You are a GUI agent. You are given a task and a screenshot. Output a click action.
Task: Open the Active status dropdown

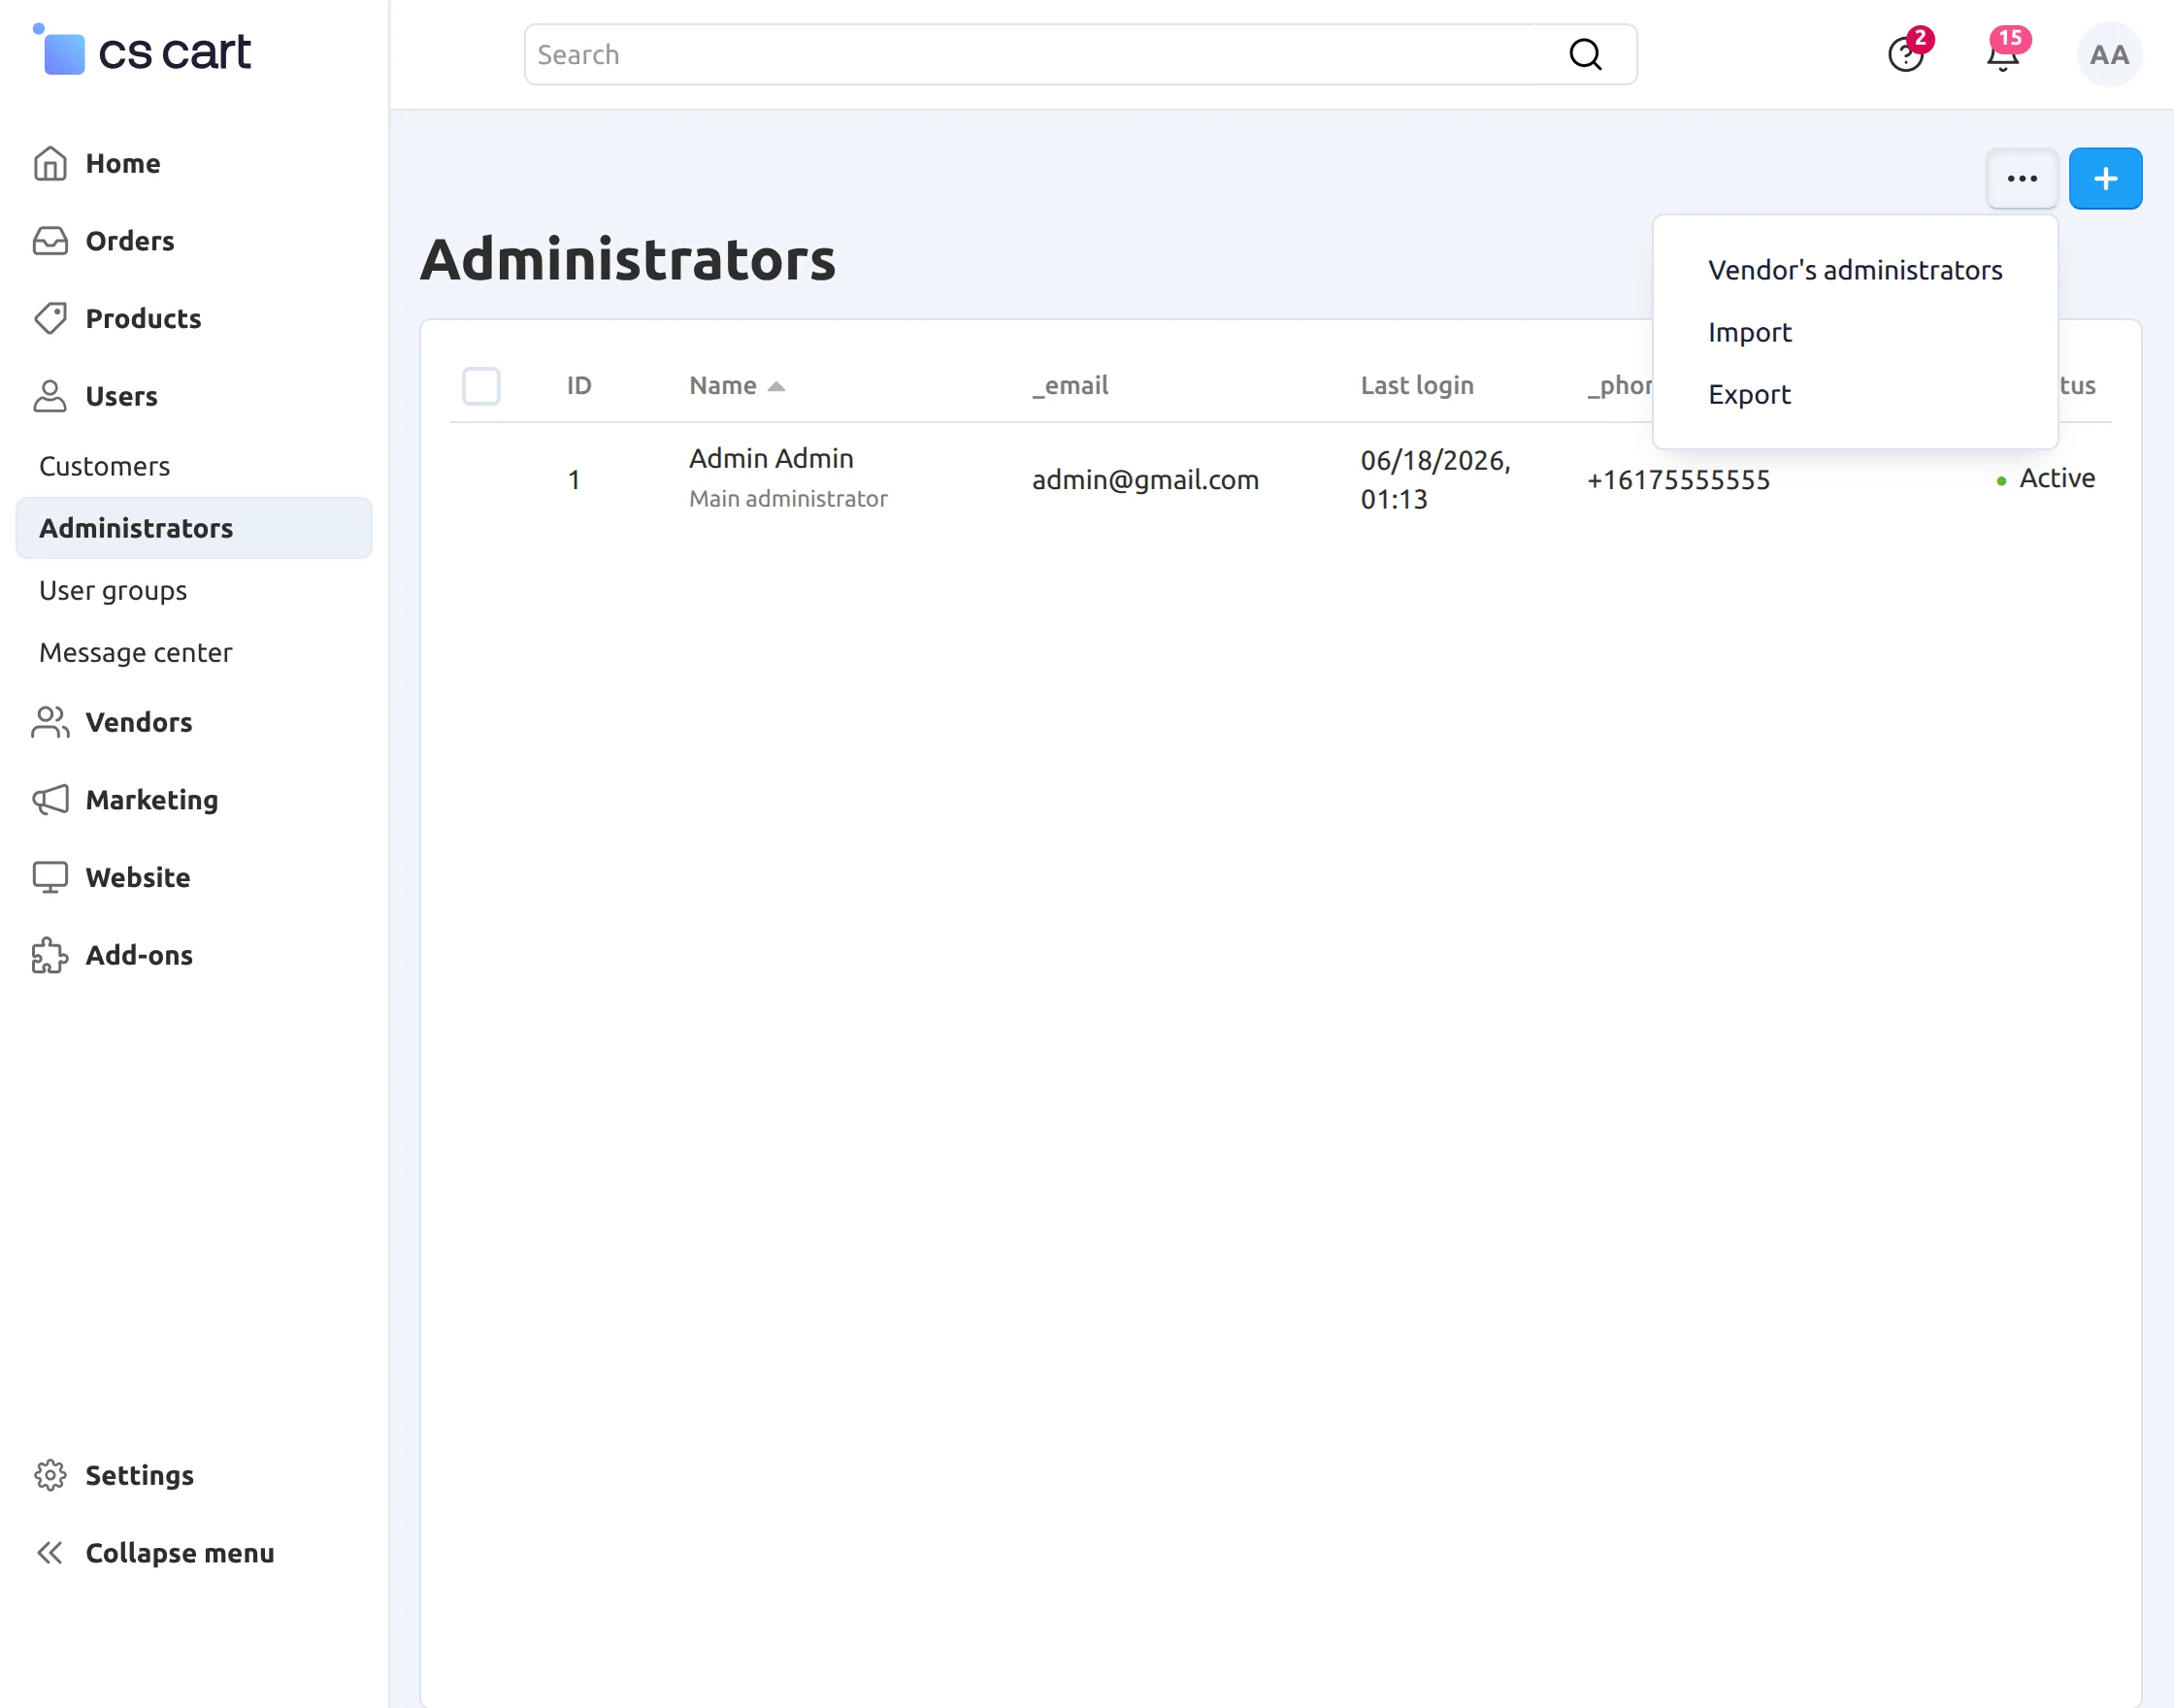click(2045, 478)
